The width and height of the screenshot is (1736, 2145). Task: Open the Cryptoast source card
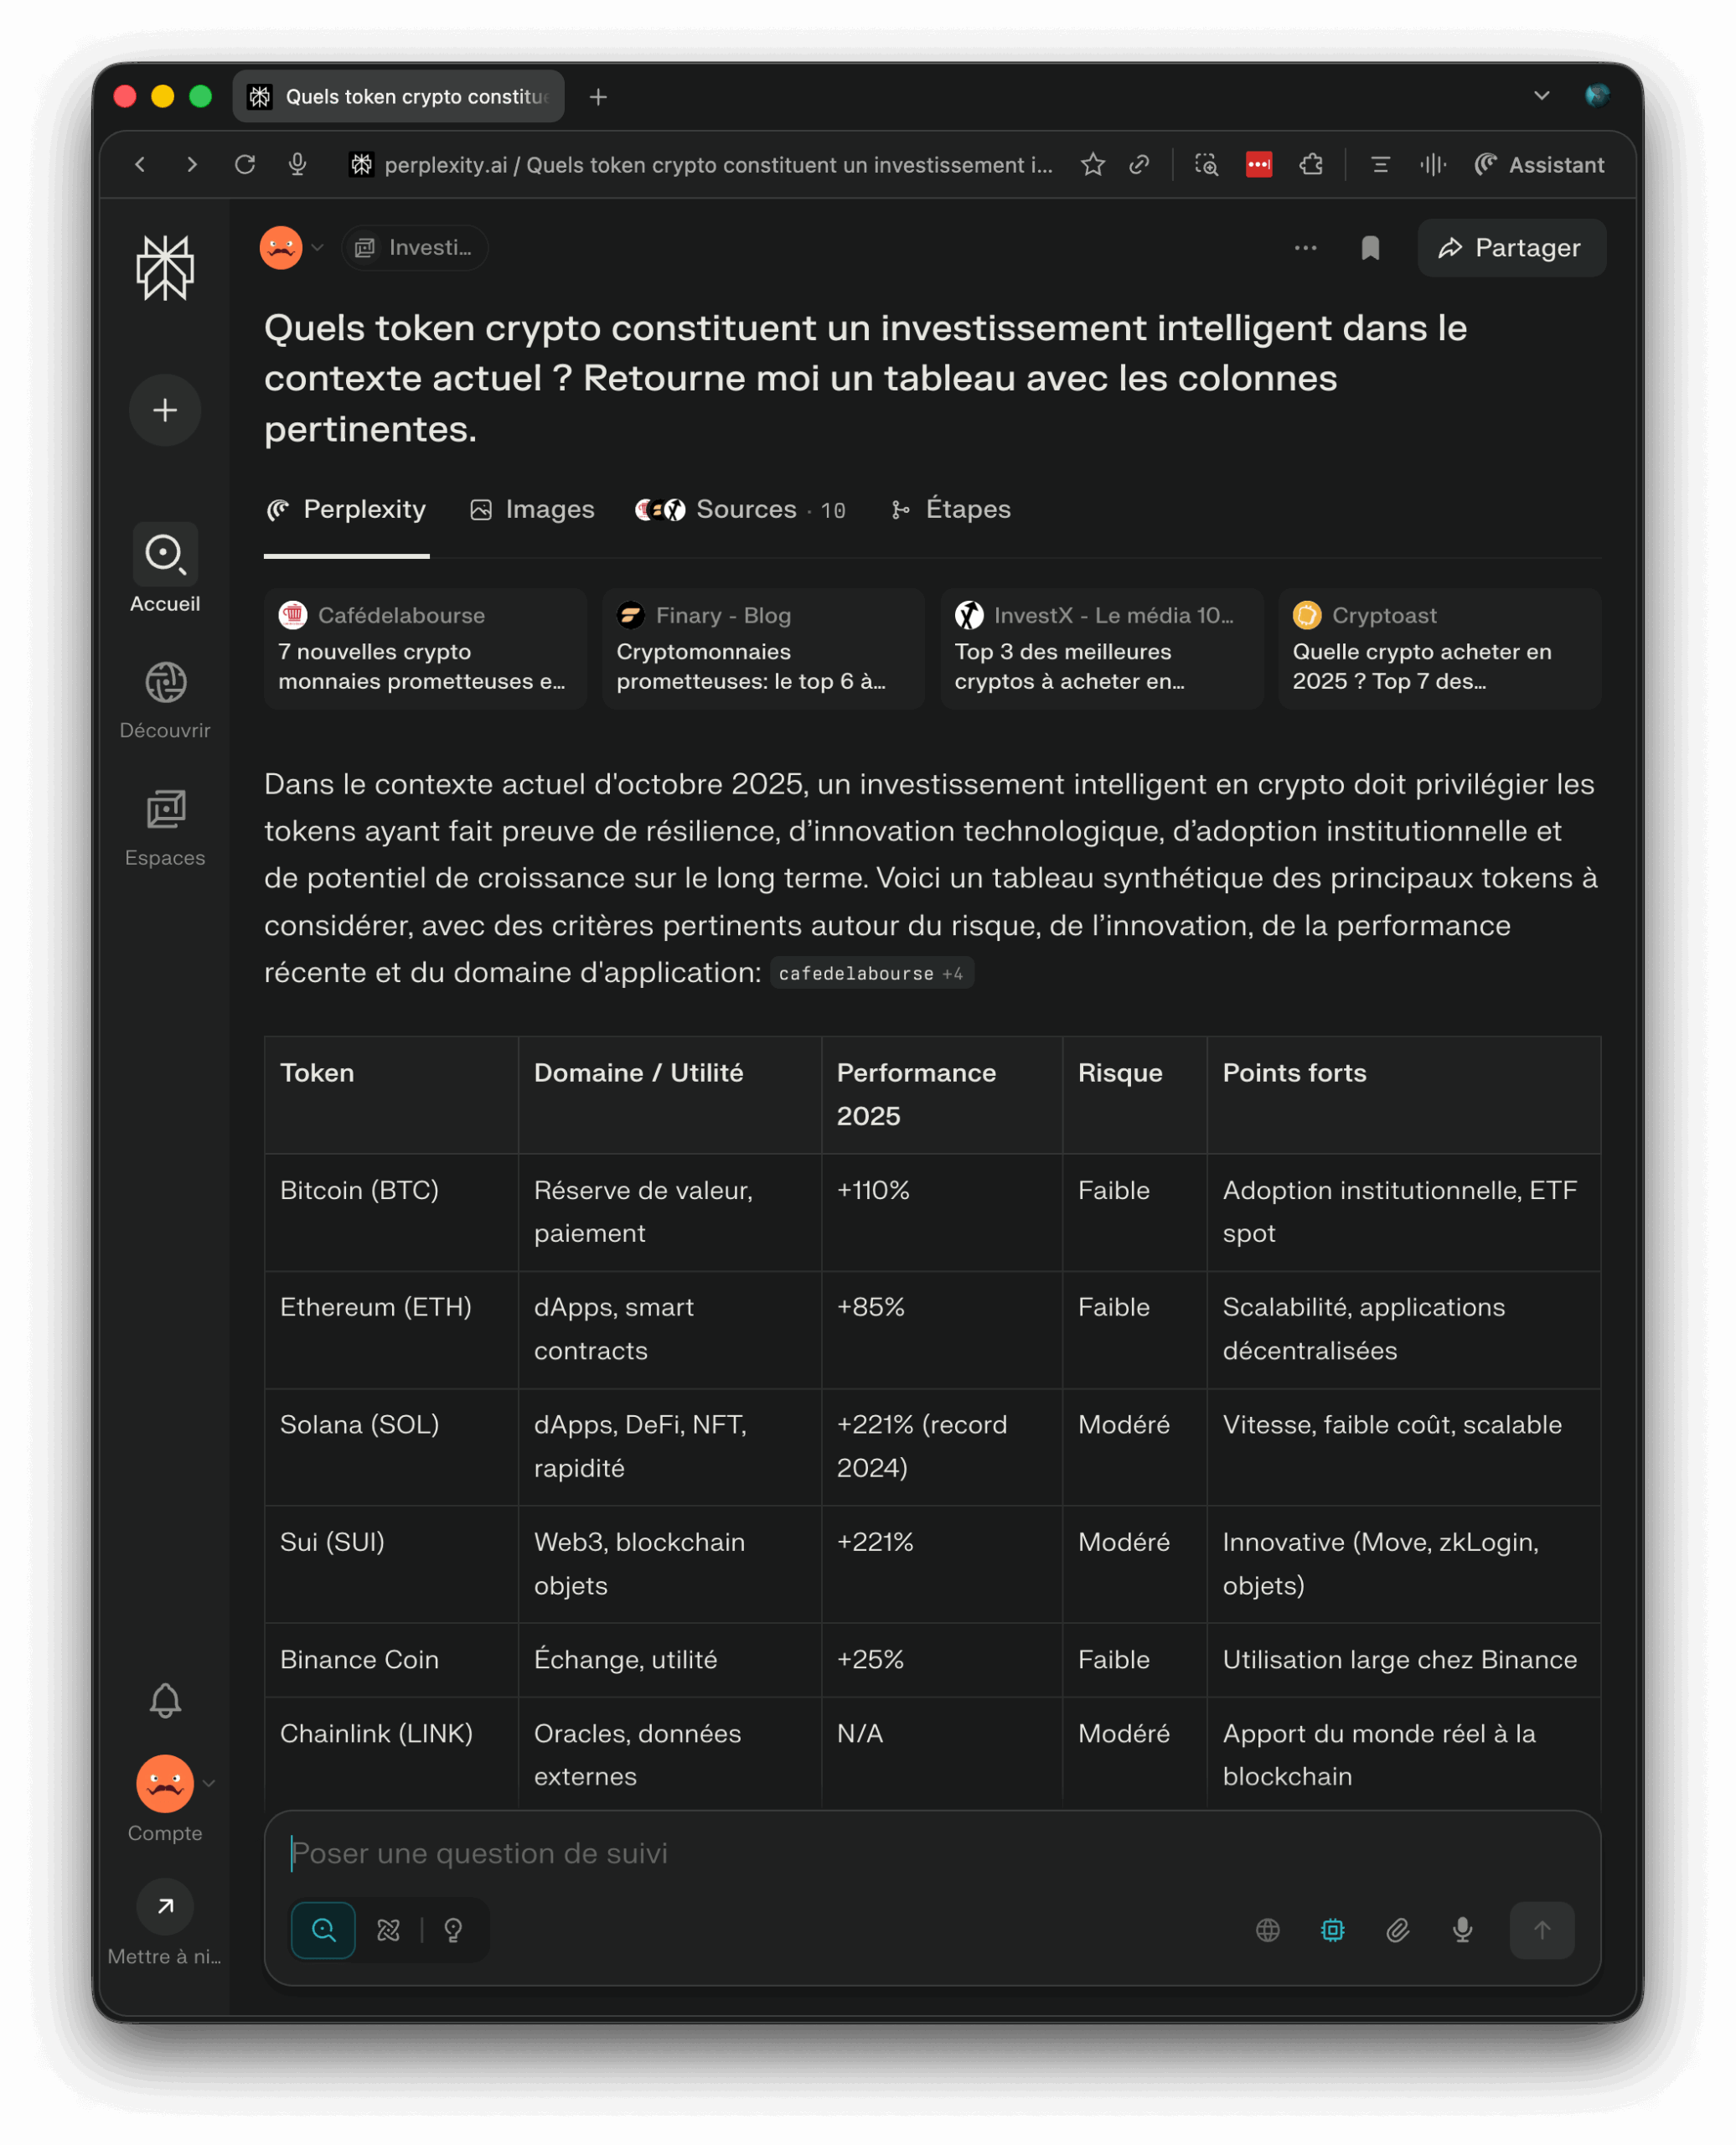point(1439,648)
